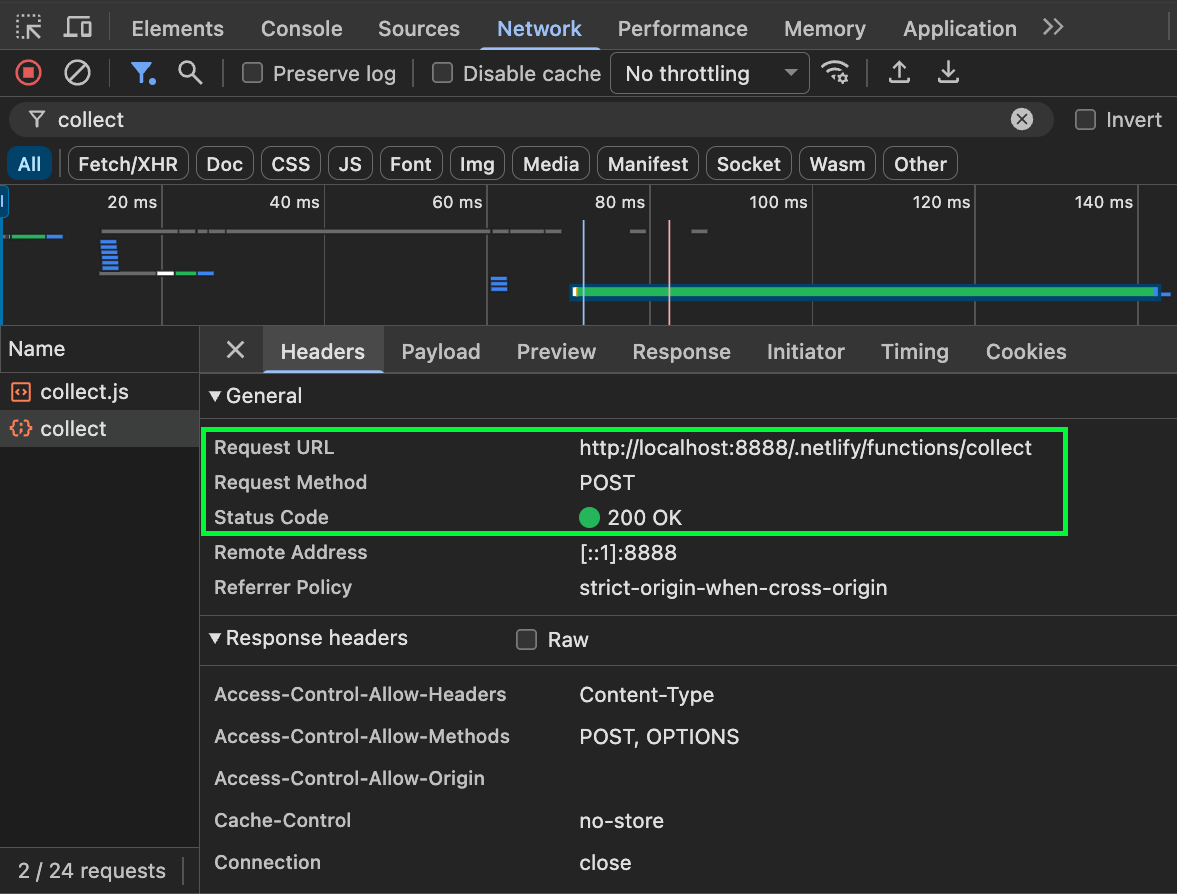This screenshot has width=1177, height=894.
Task: Filter by JS requests
Action: coord(350,164)
